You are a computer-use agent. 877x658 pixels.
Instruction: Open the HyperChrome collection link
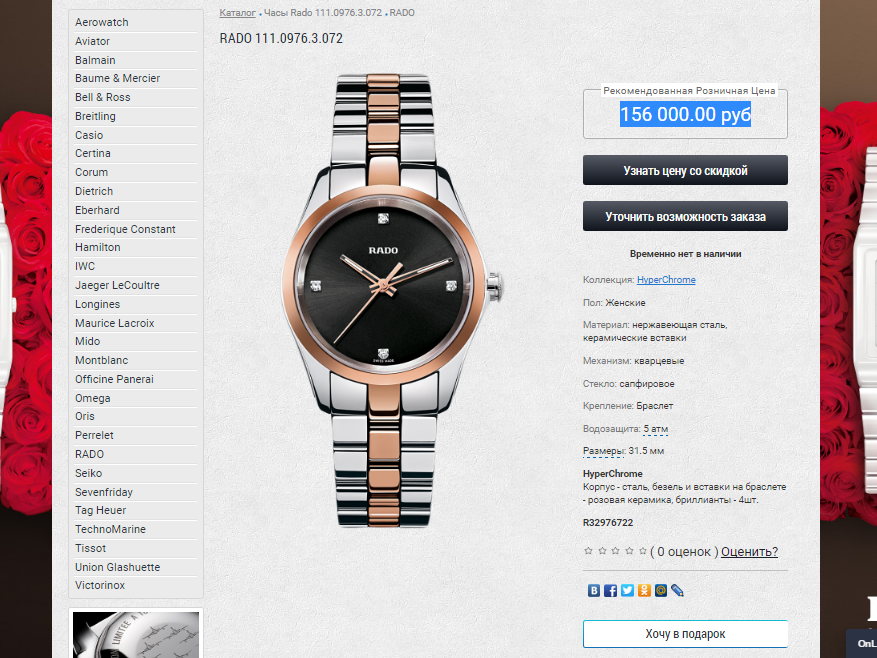click(x=666, y=280)
